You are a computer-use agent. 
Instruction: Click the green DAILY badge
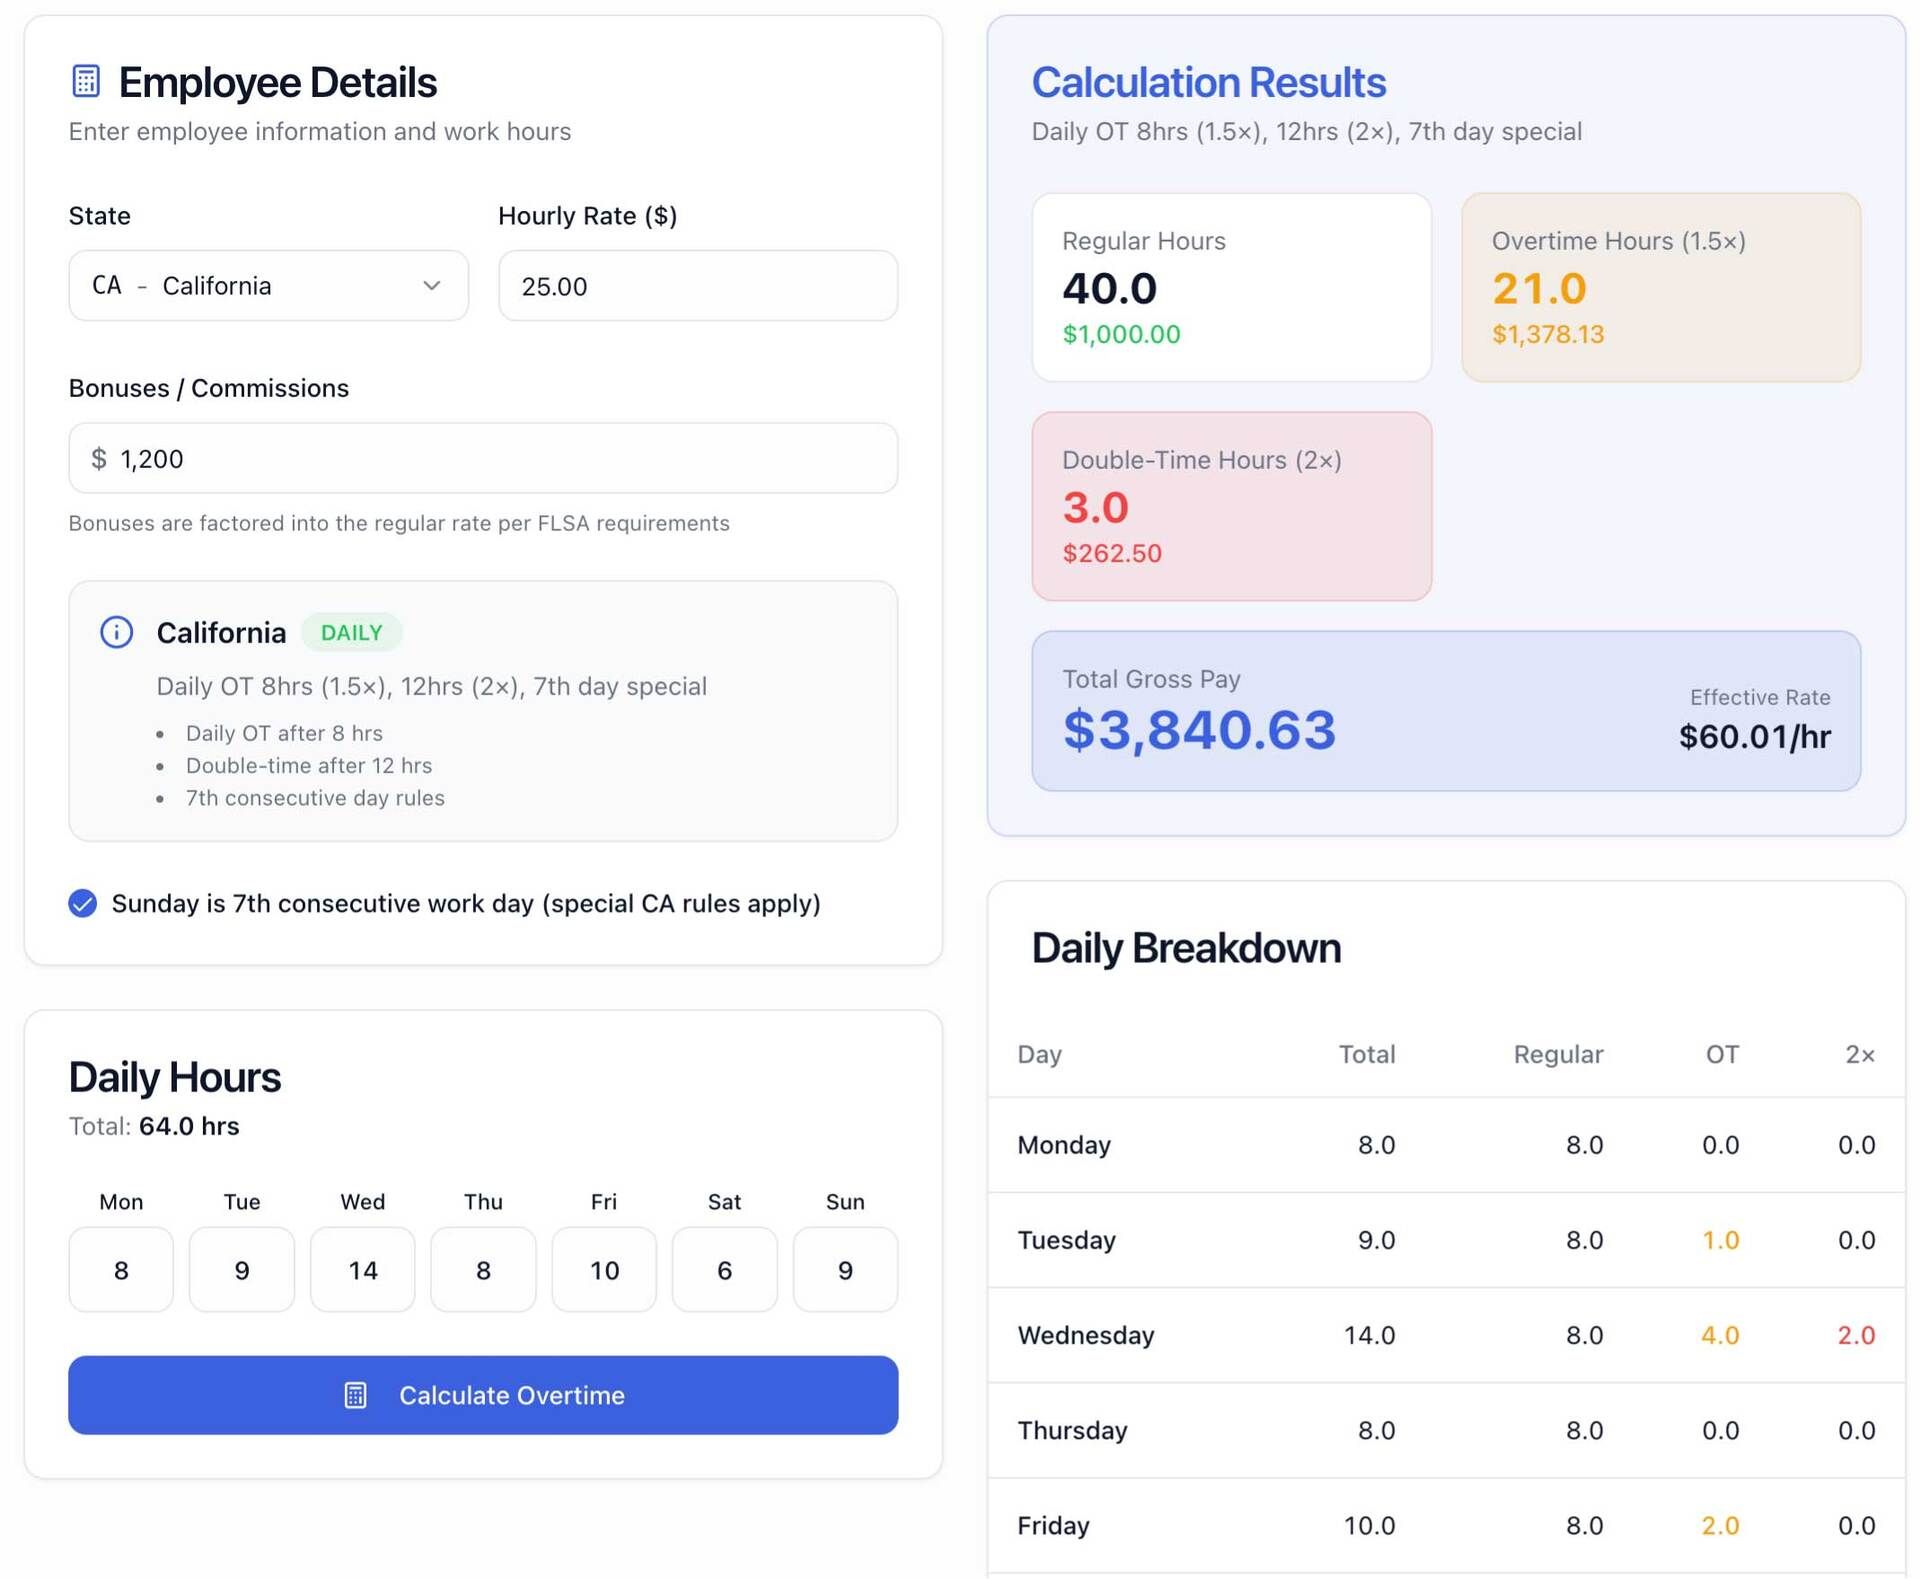click(351, 632)
